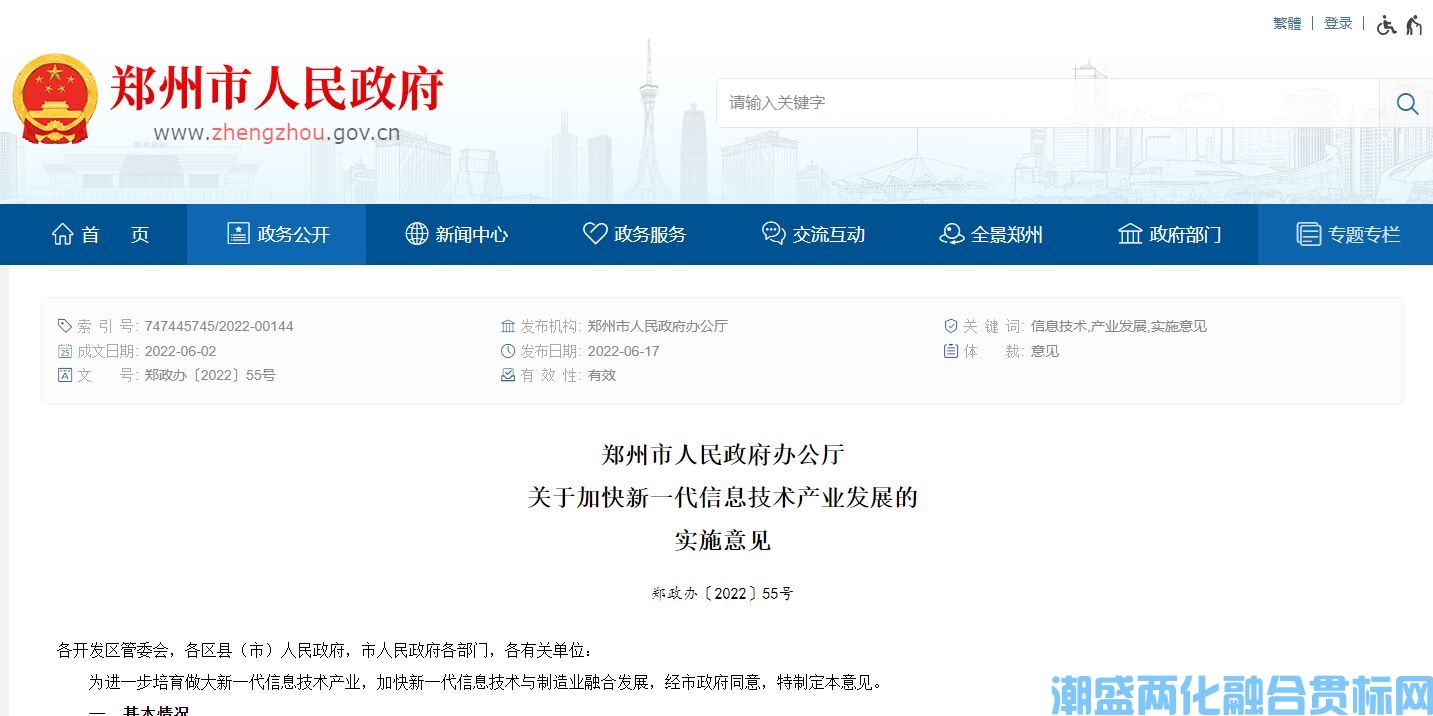Click the list icon for 专题专栏
The height and width of the screenshot is (716, 1433).
click(1308, 234)
